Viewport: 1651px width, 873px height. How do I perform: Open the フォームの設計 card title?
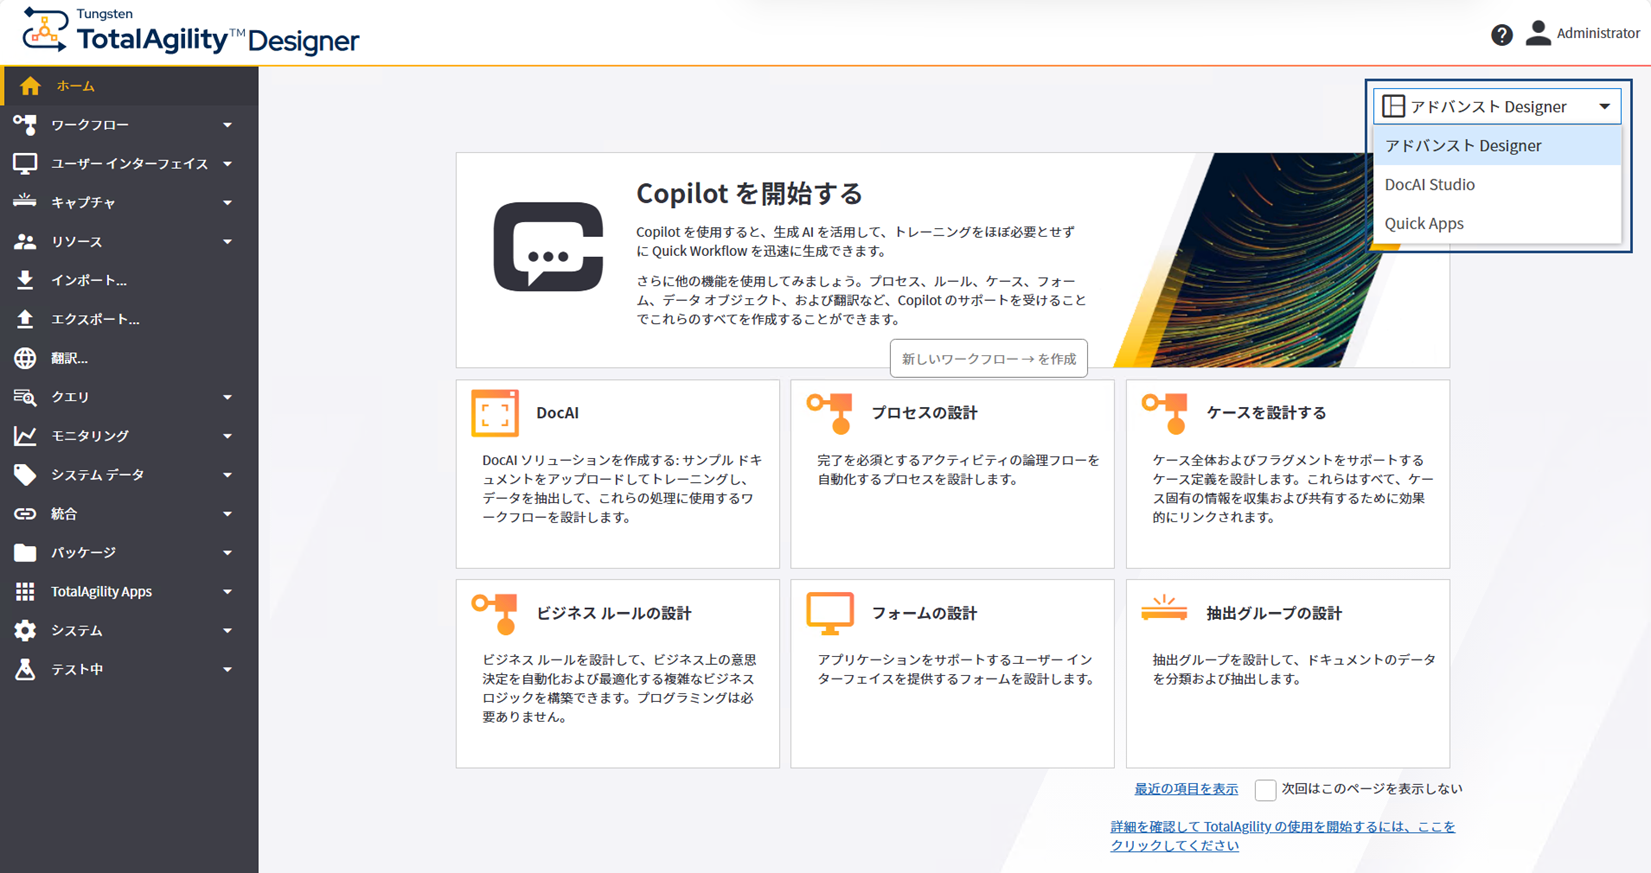pyautogui.click(x=924, y=614)
